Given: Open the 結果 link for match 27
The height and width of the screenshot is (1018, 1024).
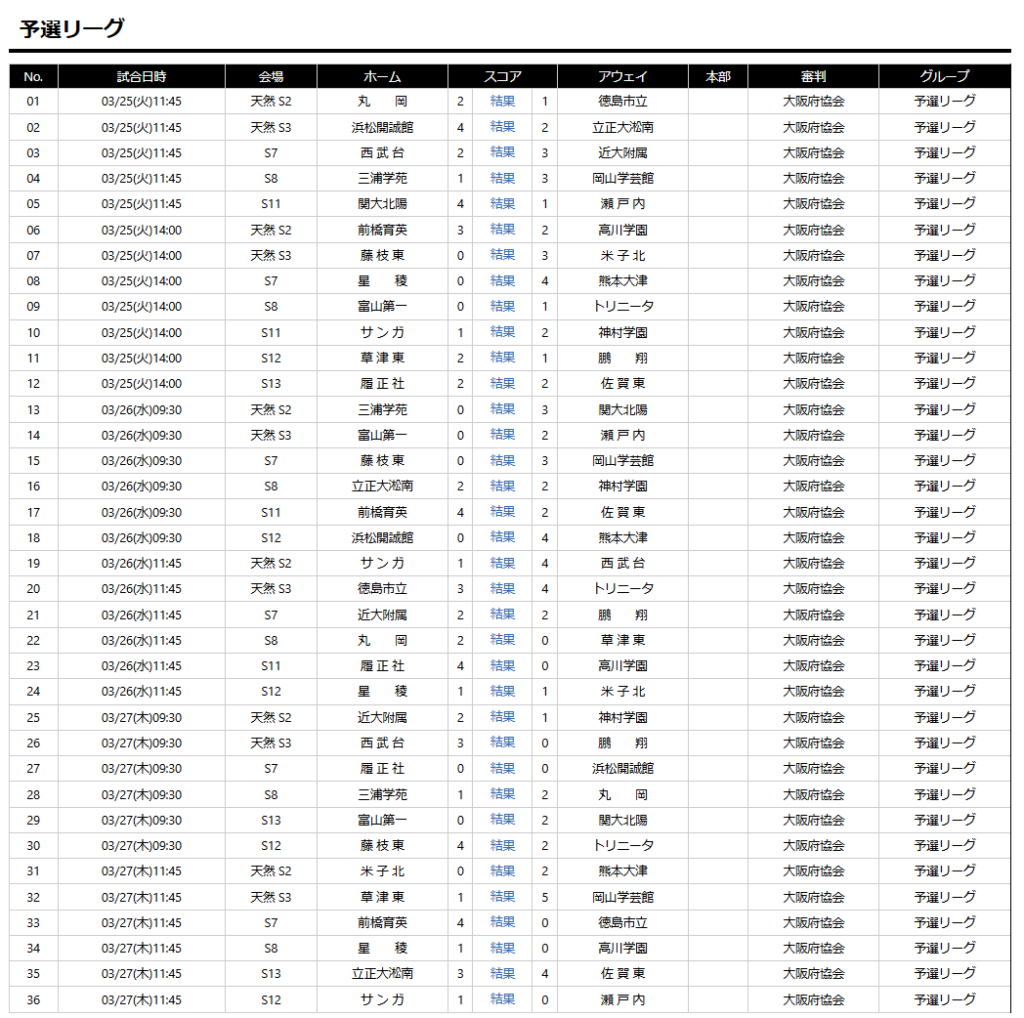Looking at the screenshot, I should [x=502, y=769].
